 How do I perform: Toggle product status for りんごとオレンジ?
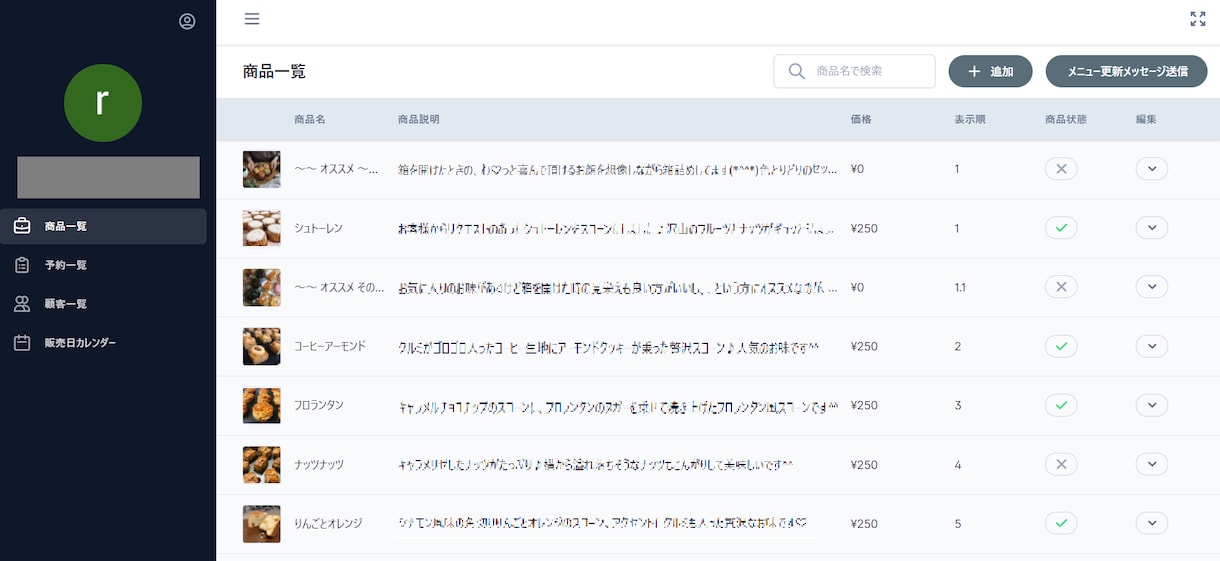tap(1061, 523)
